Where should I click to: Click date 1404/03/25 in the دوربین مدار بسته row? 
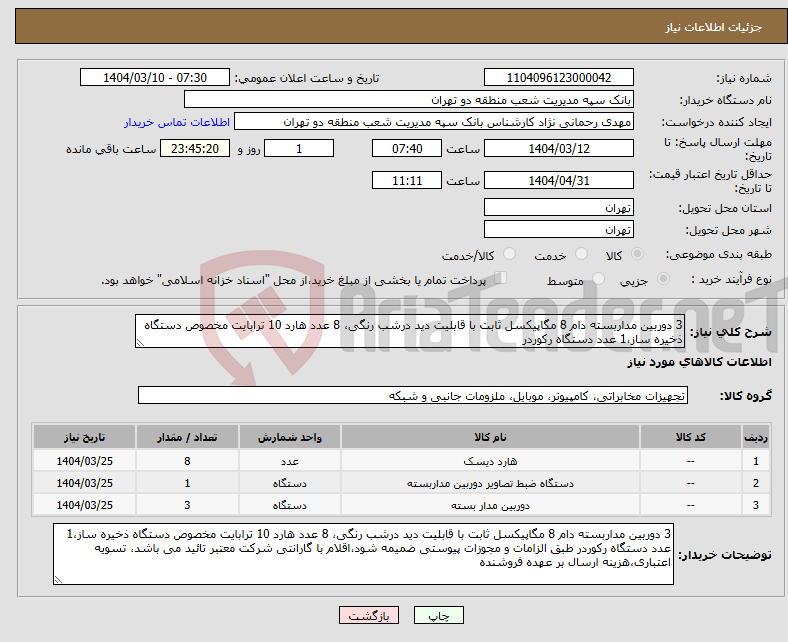(84, 505)
